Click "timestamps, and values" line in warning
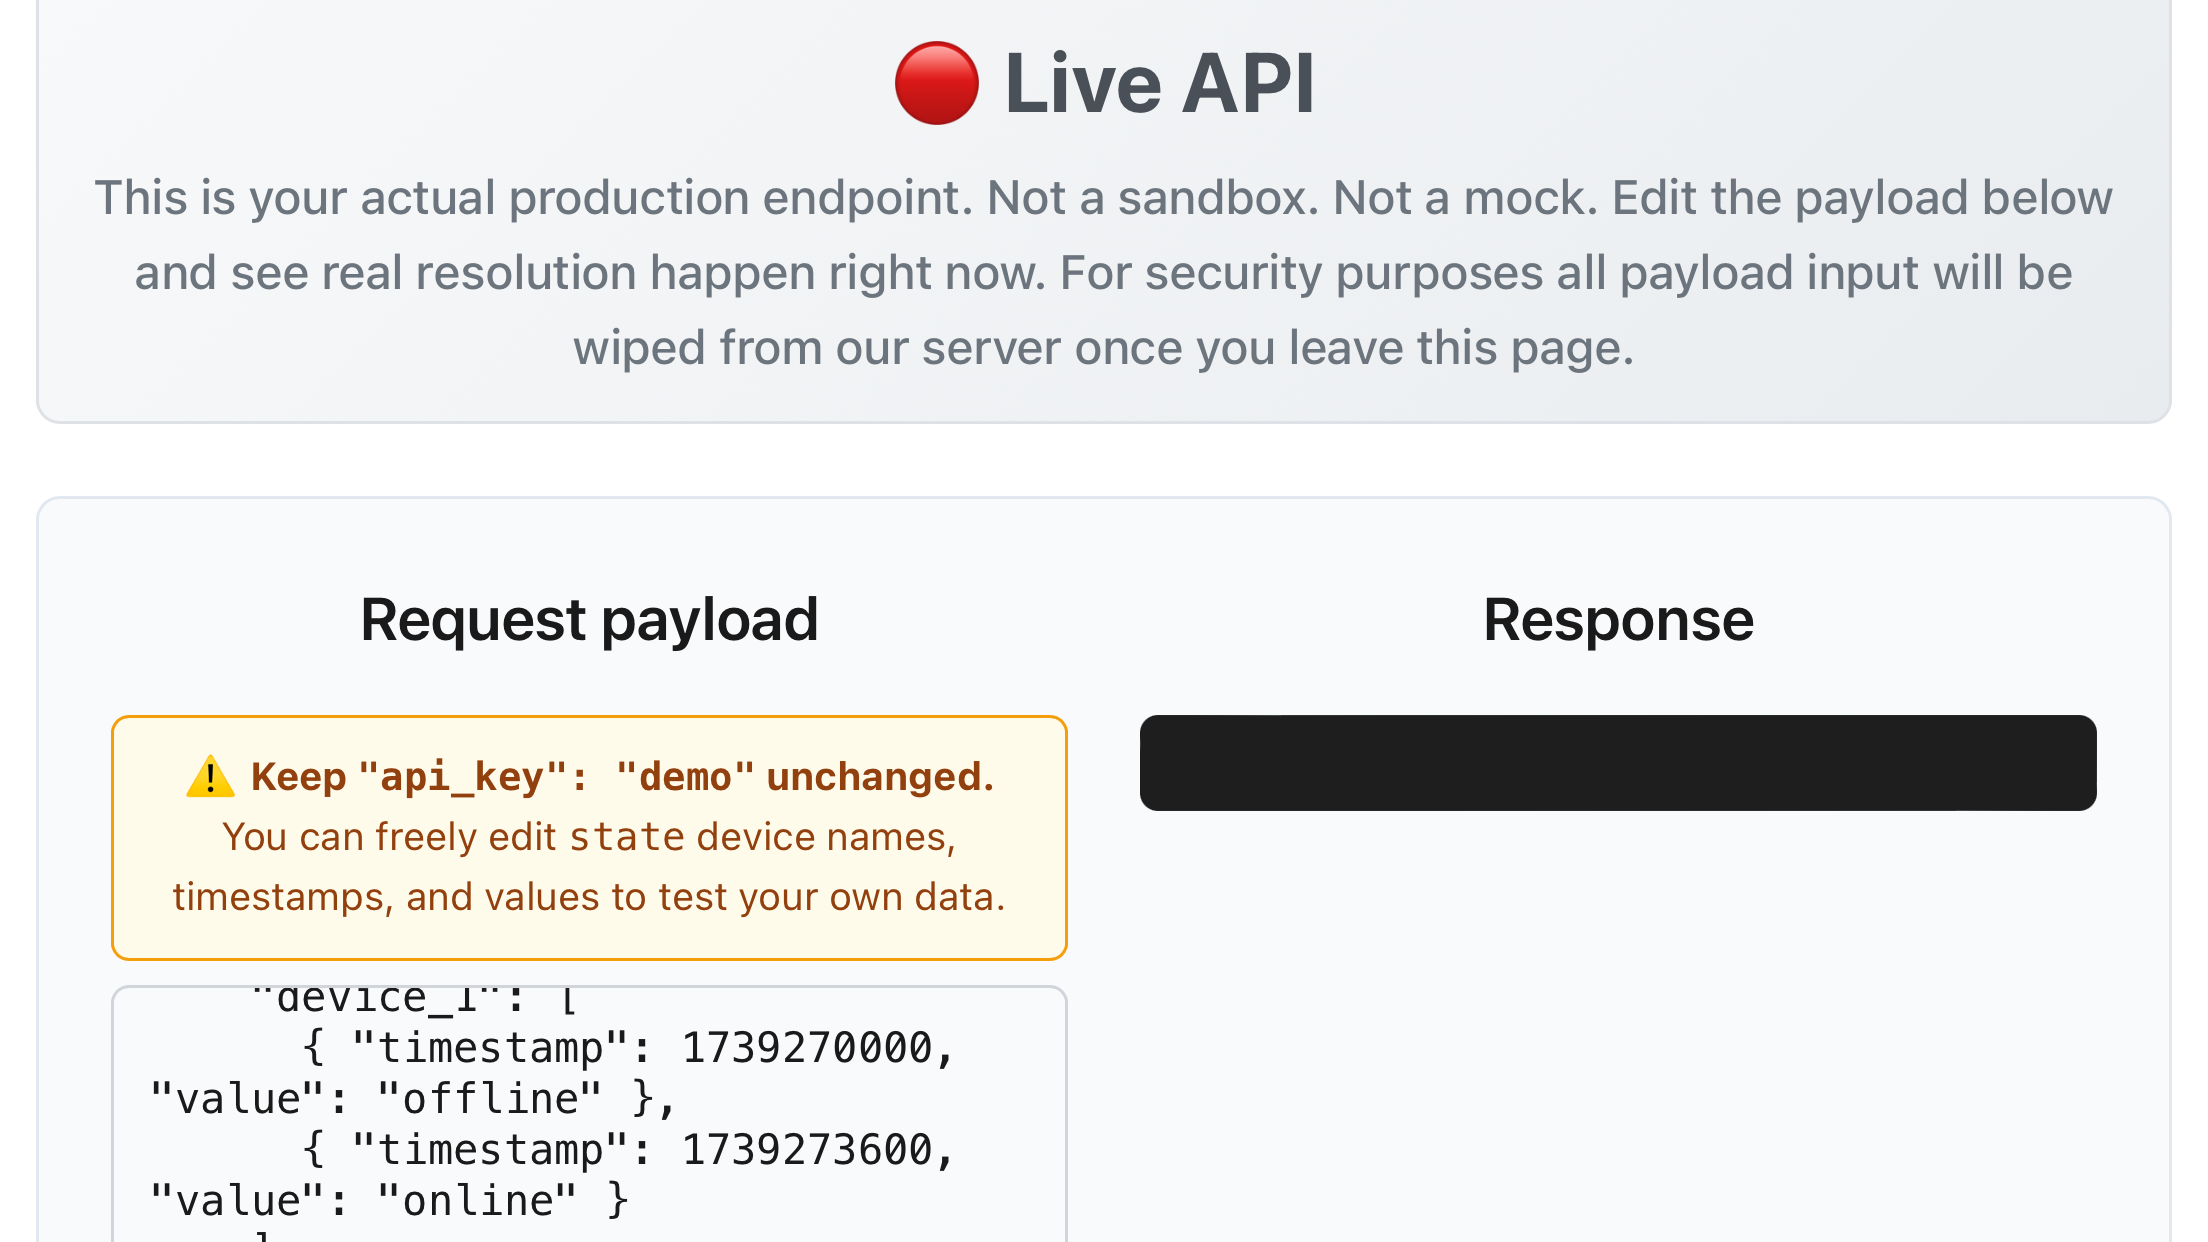This screenshot has width=2208, height=1242. (x=589, y=897)
